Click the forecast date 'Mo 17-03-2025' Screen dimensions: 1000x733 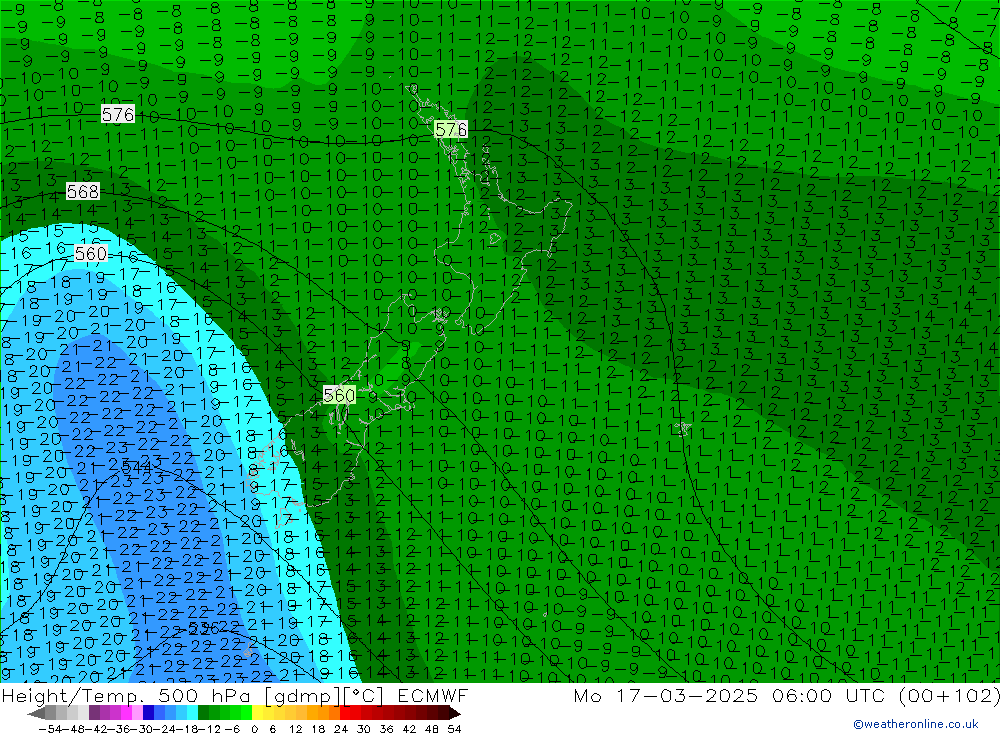(x=665, y=695)
